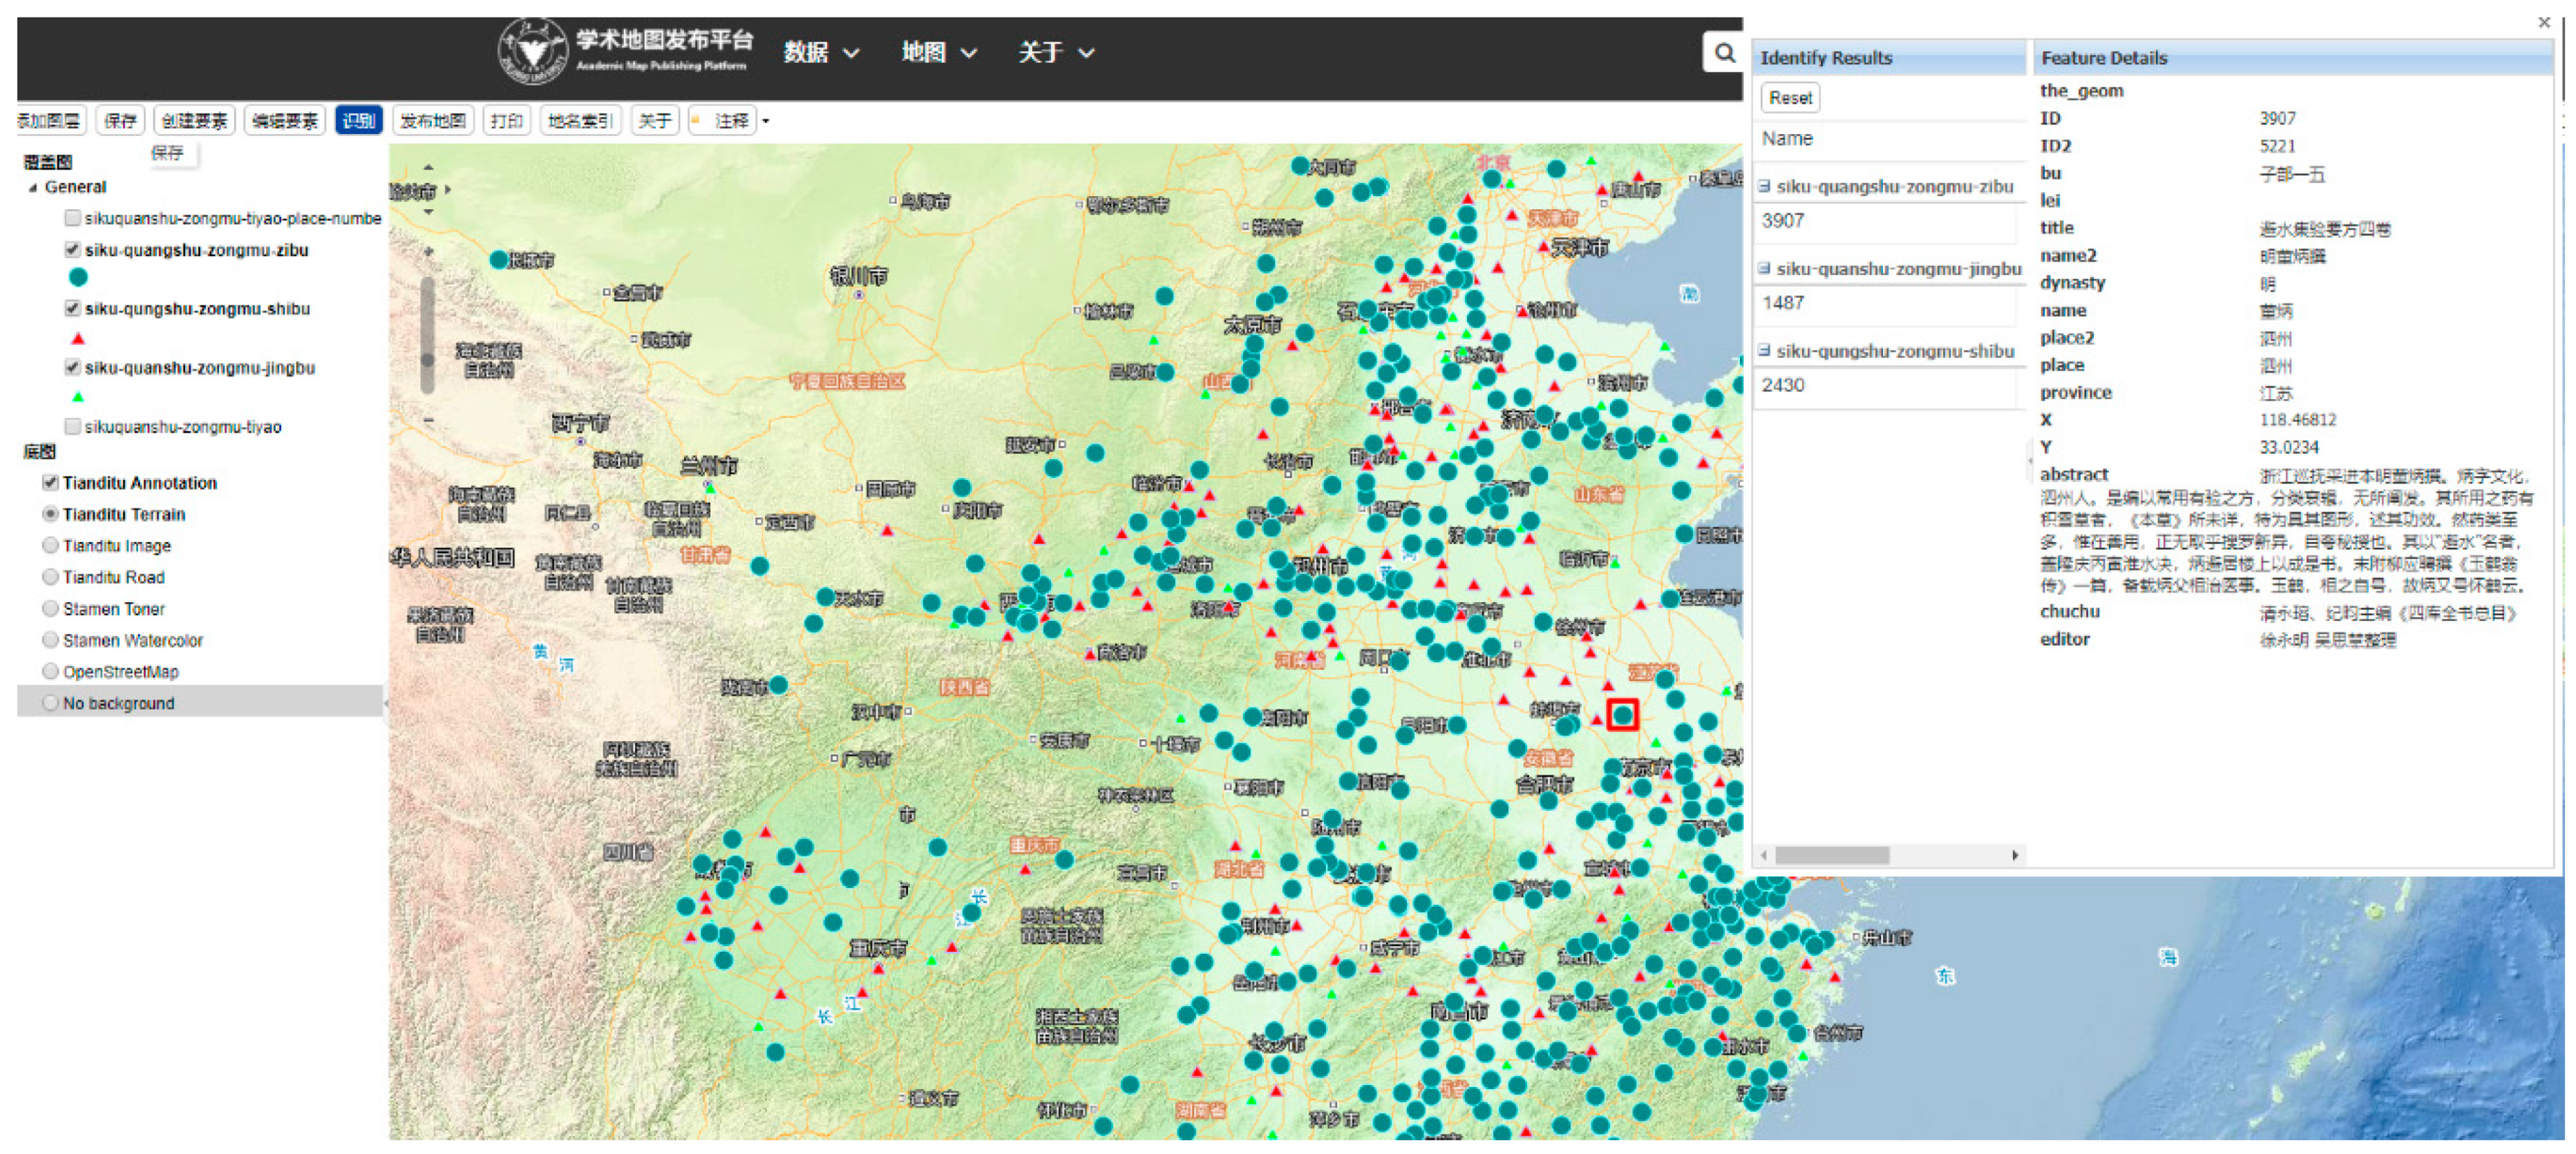
Task: Select Tianditu Image base layer
Action: coord(50,545)
